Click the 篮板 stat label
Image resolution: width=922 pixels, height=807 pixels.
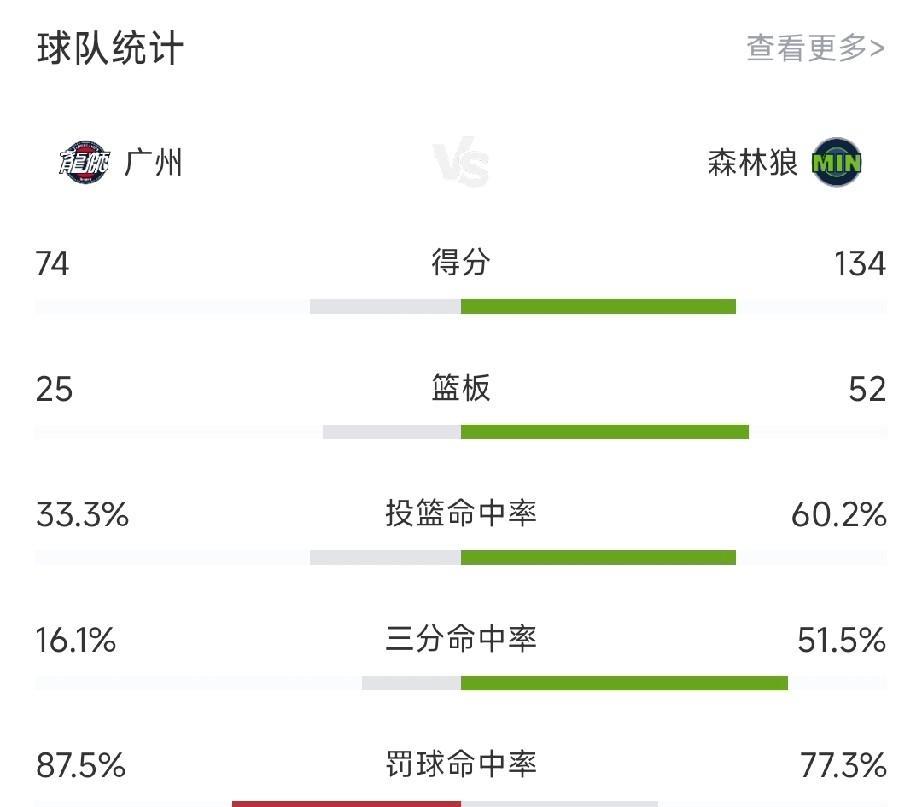[461, 388]
